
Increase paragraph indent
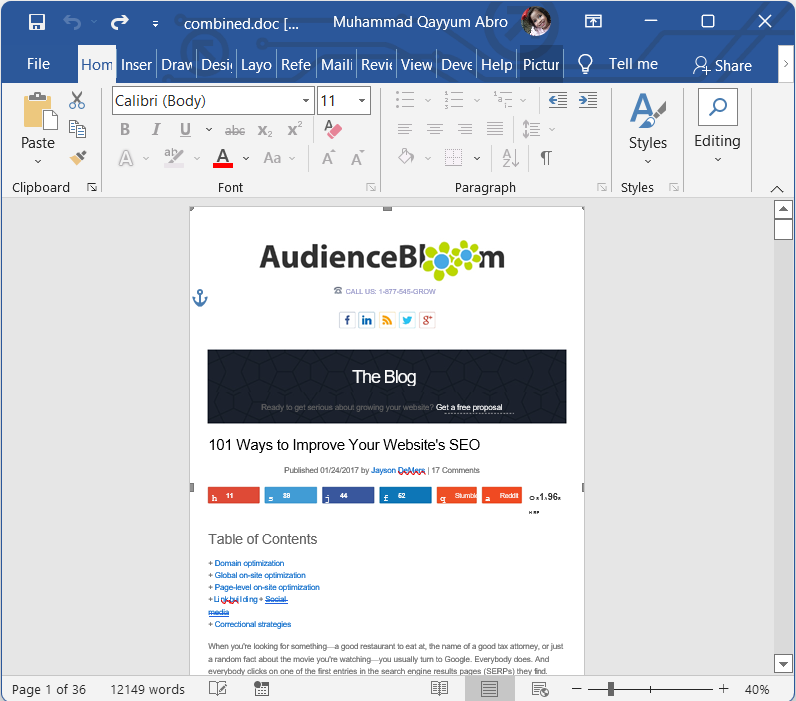click(x=588, y=100)
